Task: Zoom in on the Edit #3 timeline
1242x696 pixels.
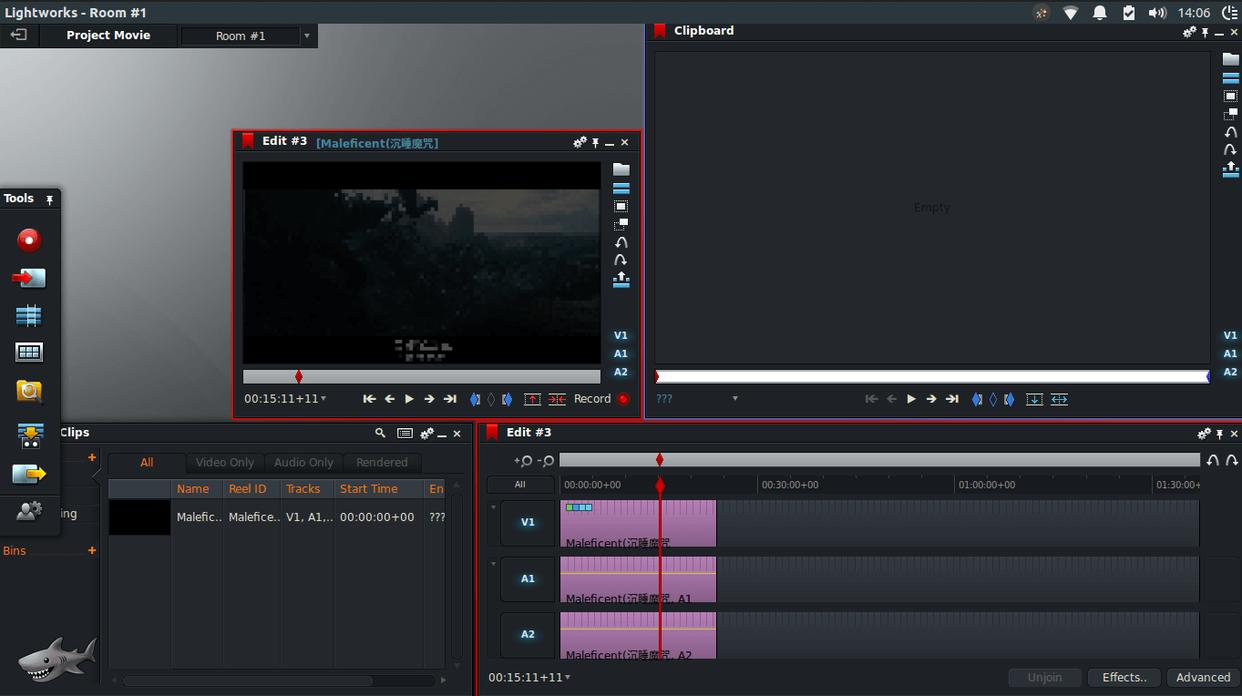Action: click(x=523, y=461)
